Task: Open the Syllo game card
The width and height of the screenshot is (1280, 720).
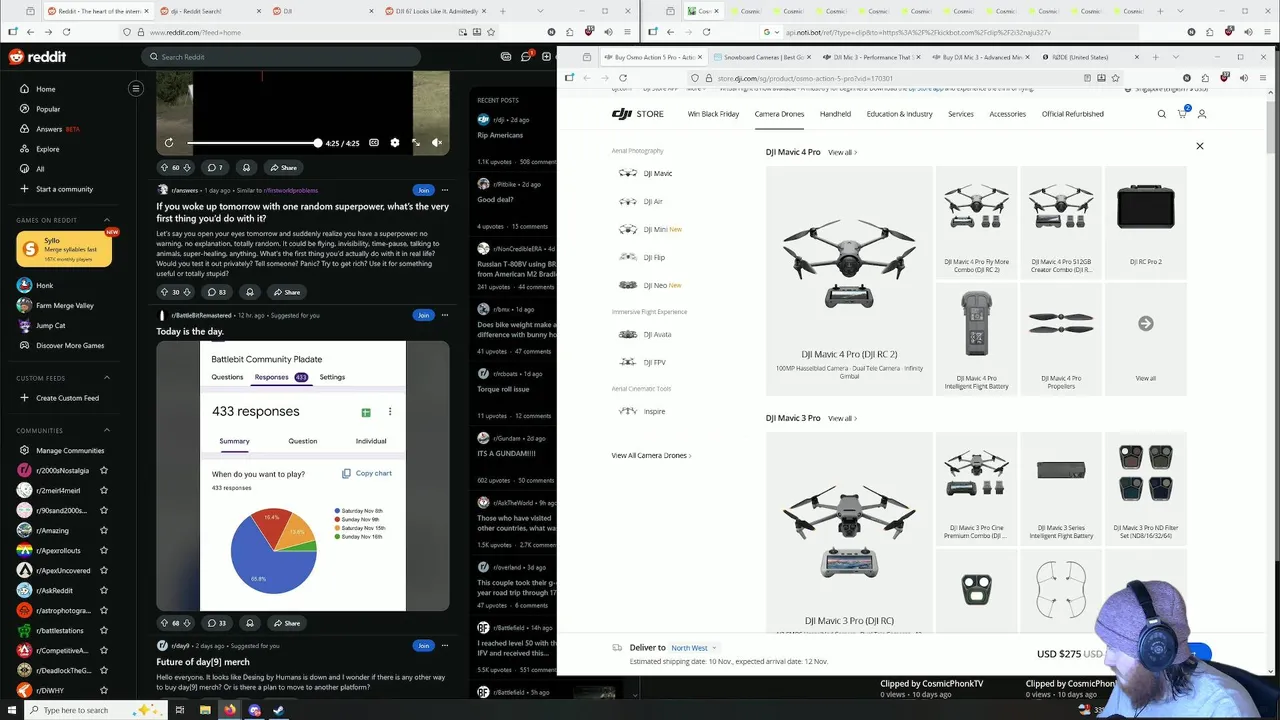Action: point(64,249)
